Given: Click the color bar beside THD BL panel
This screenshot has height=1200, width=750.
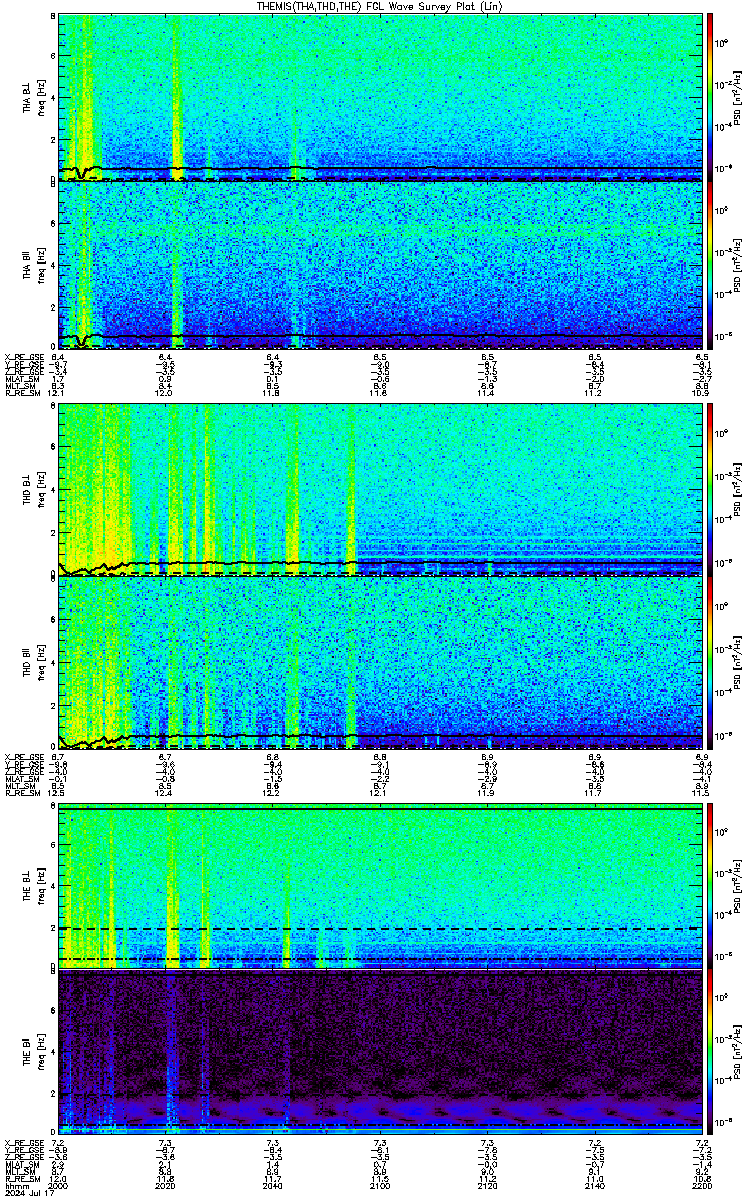Looking at the screenshot, I should tap(710, 488).
